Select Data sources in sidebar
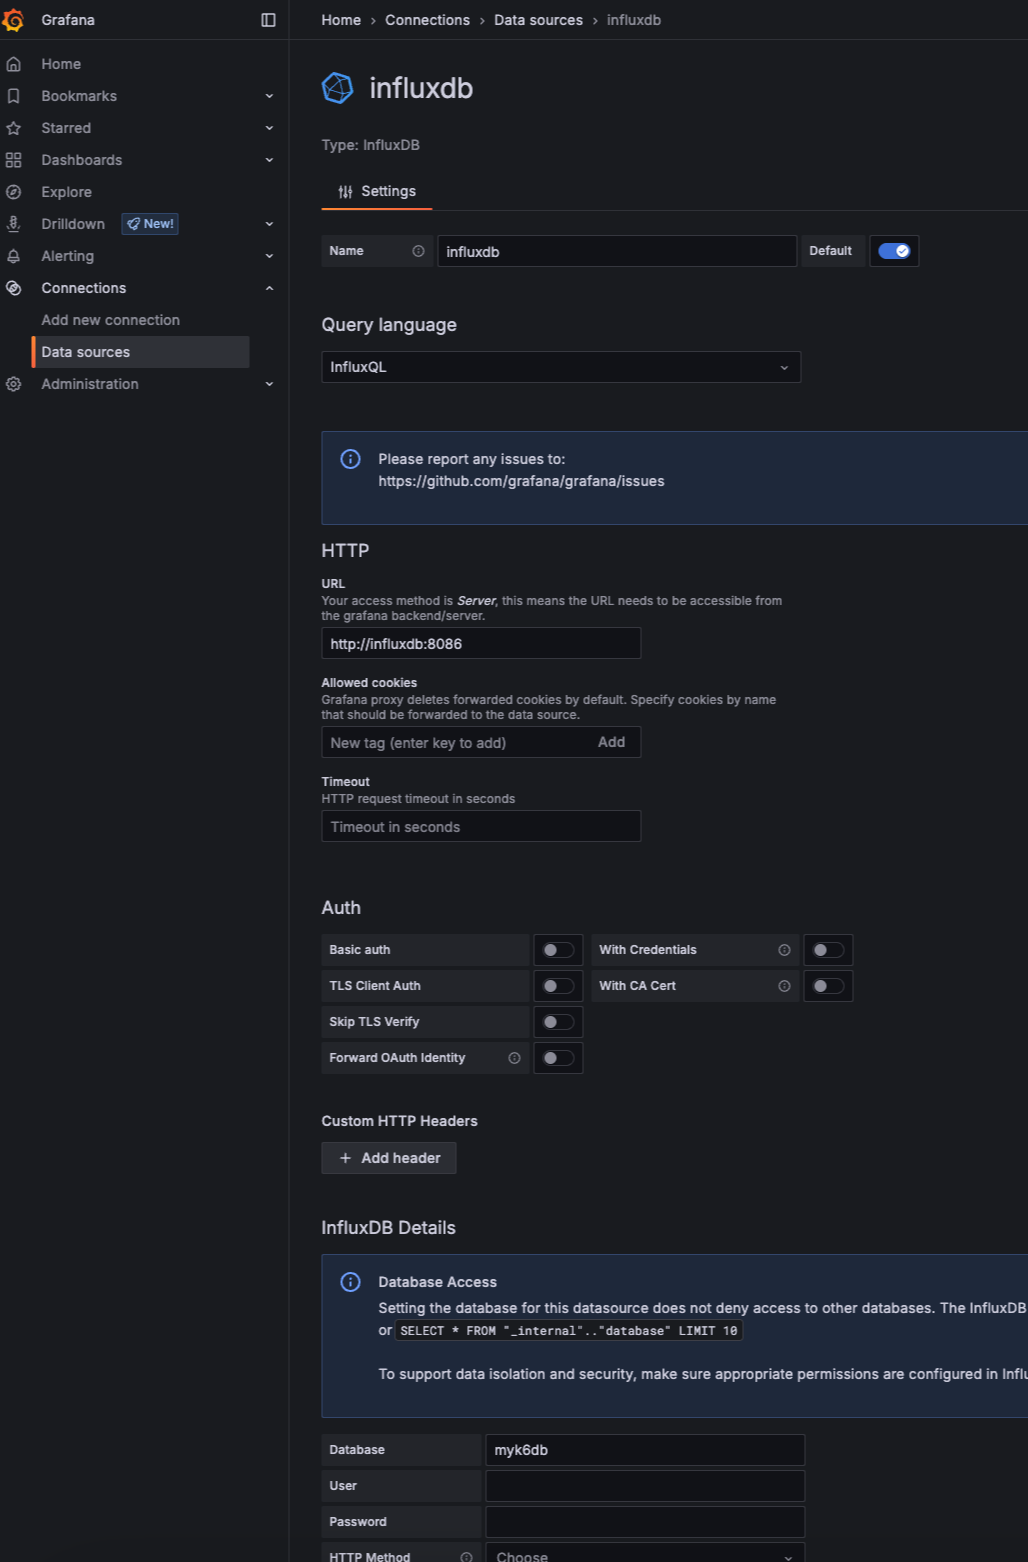 [x=140, y=352]
